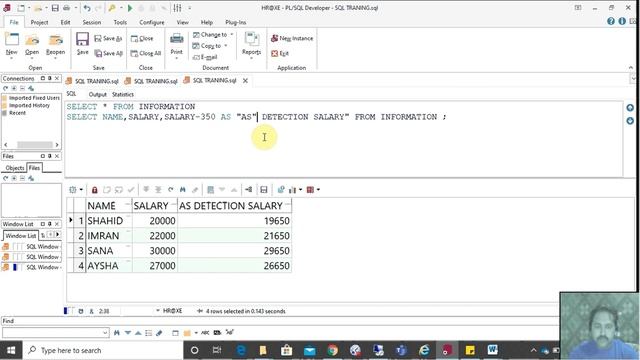Open the Change to dropdown
Viewport: 640px width, 360px height.
(x=232, y=35)
